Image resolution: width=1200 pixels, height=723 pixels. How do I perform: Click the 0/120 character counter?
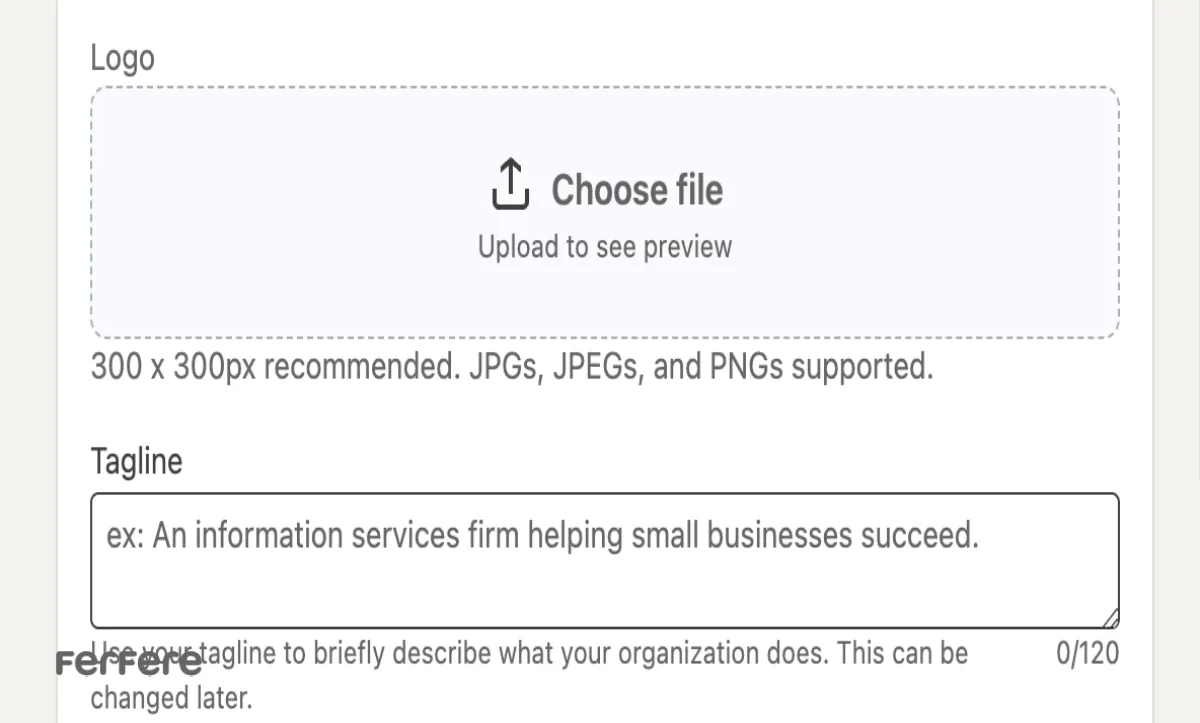[1088, 654]
